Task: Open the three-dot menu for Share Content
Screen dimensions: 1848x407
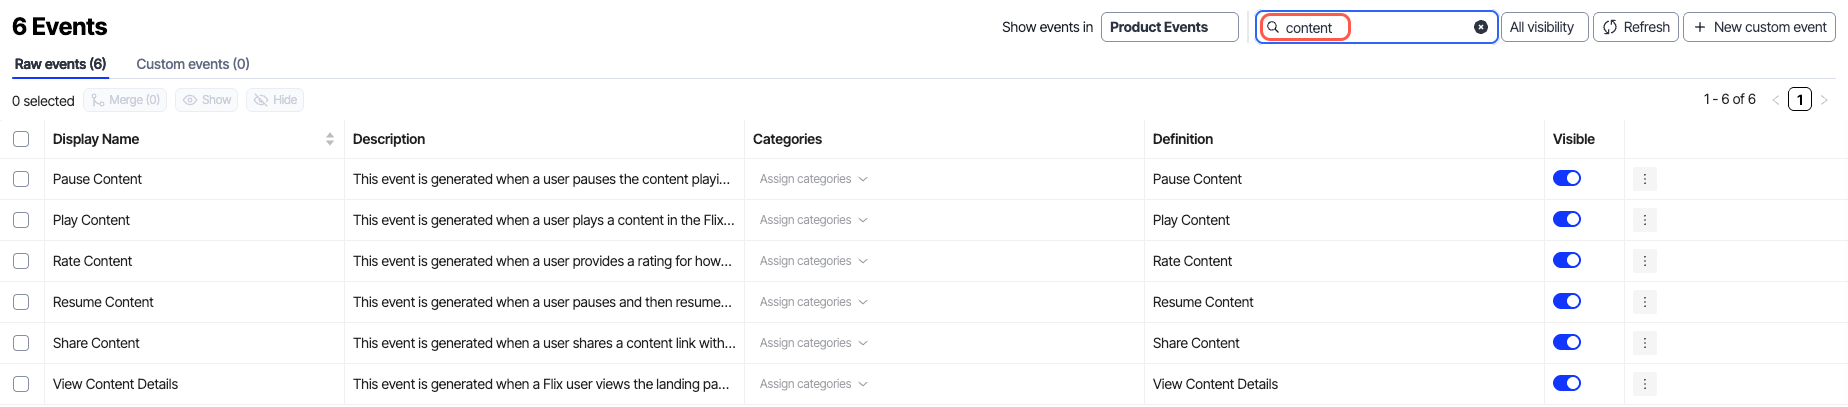Action: click(x=1645, y=343)
